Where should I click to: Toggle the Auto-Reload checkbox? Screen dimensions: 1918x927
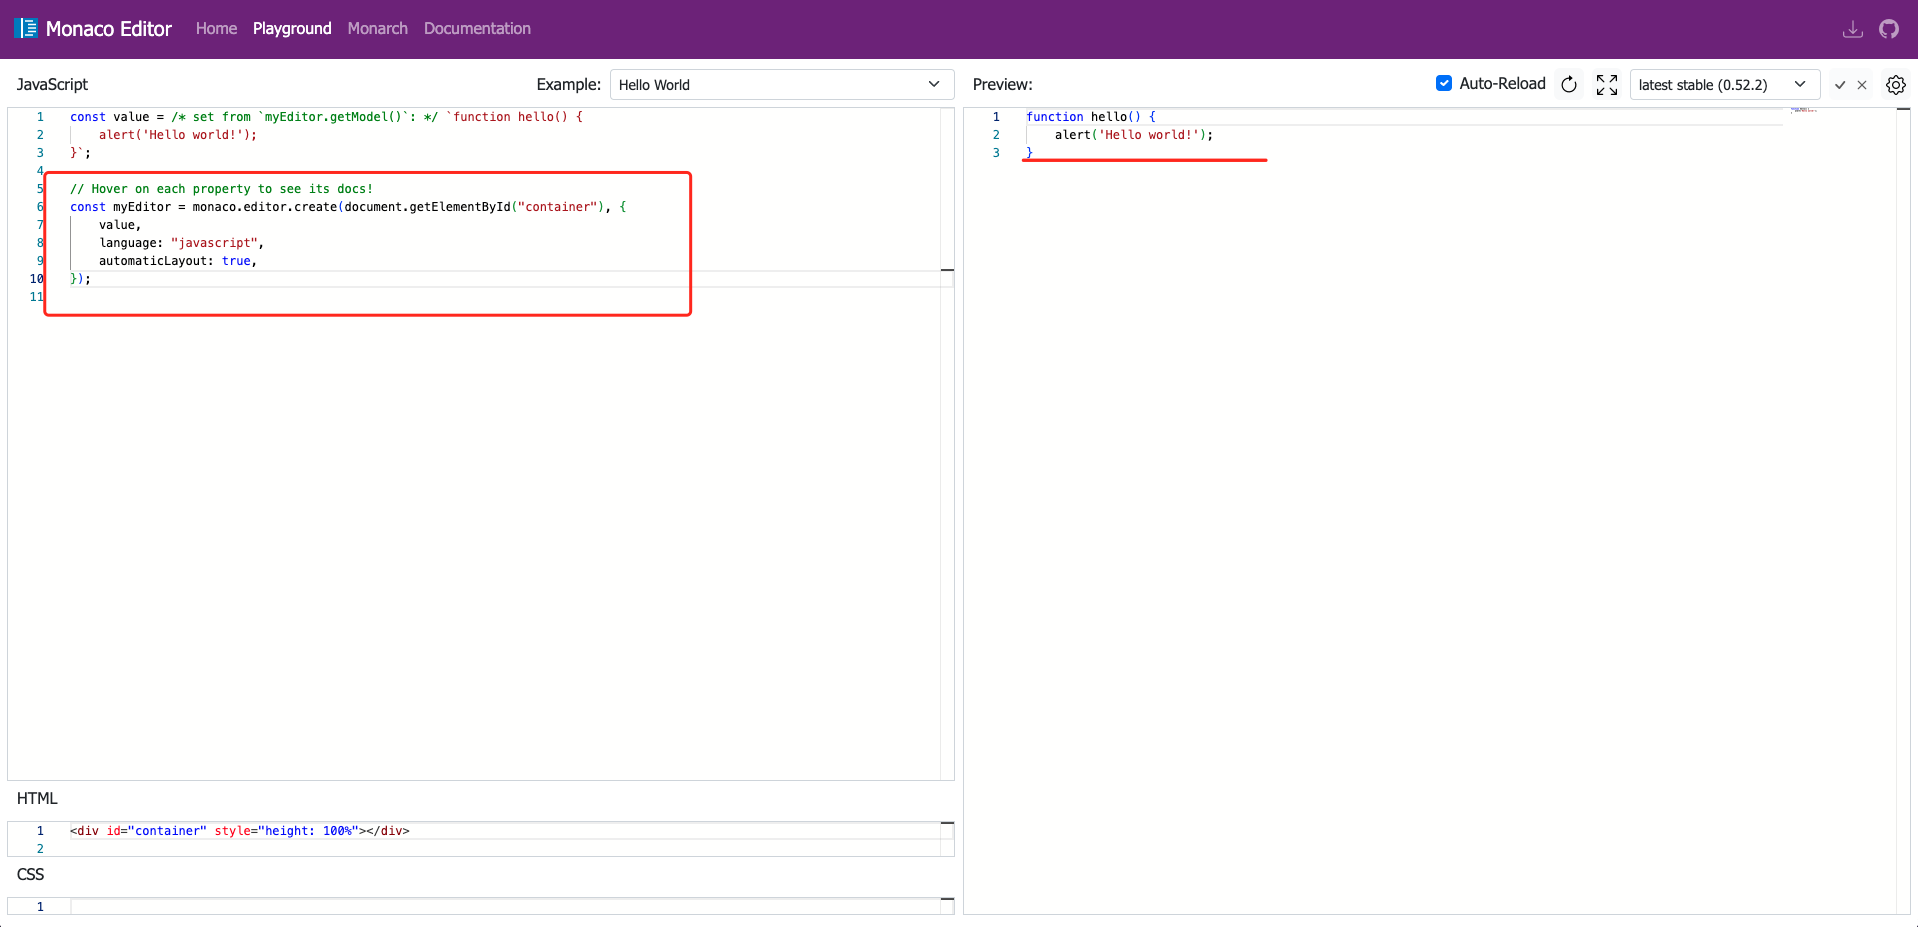tap(1444, 83)
